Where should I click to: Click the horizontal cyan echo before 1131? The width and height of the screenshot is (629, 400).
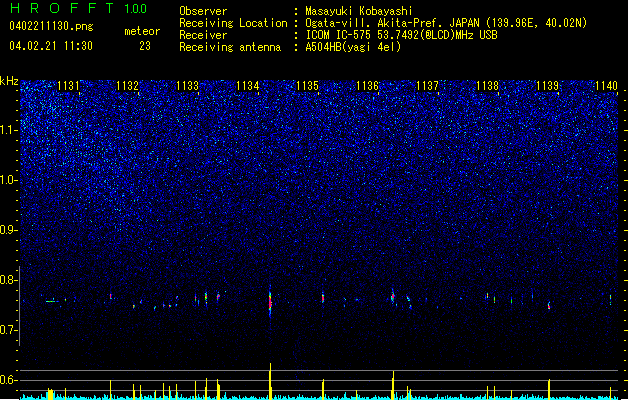(51, 301)
